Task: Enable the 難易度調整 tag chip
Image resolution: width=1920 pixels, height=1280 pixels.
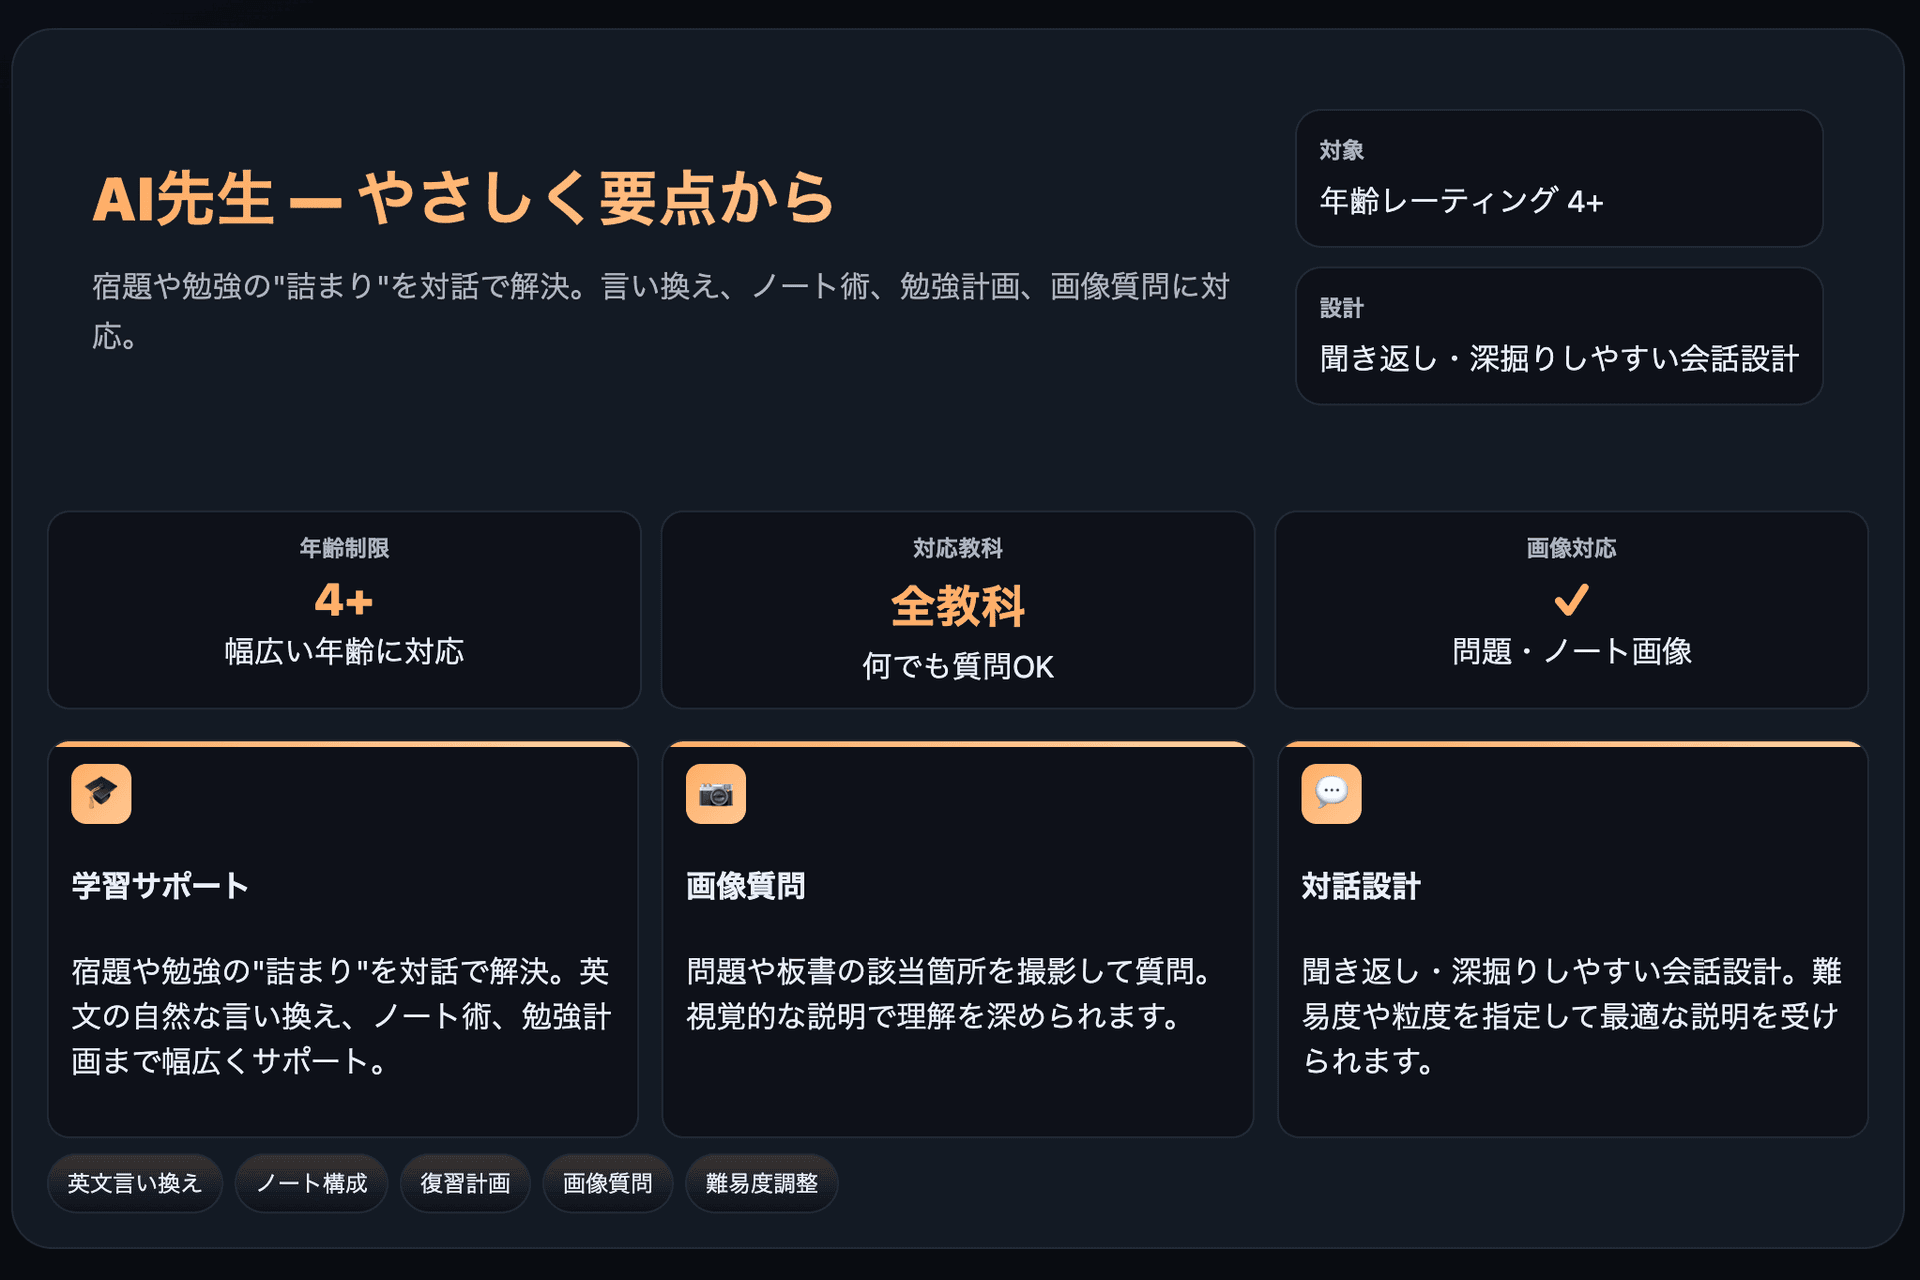Action: pos(761,1182)
